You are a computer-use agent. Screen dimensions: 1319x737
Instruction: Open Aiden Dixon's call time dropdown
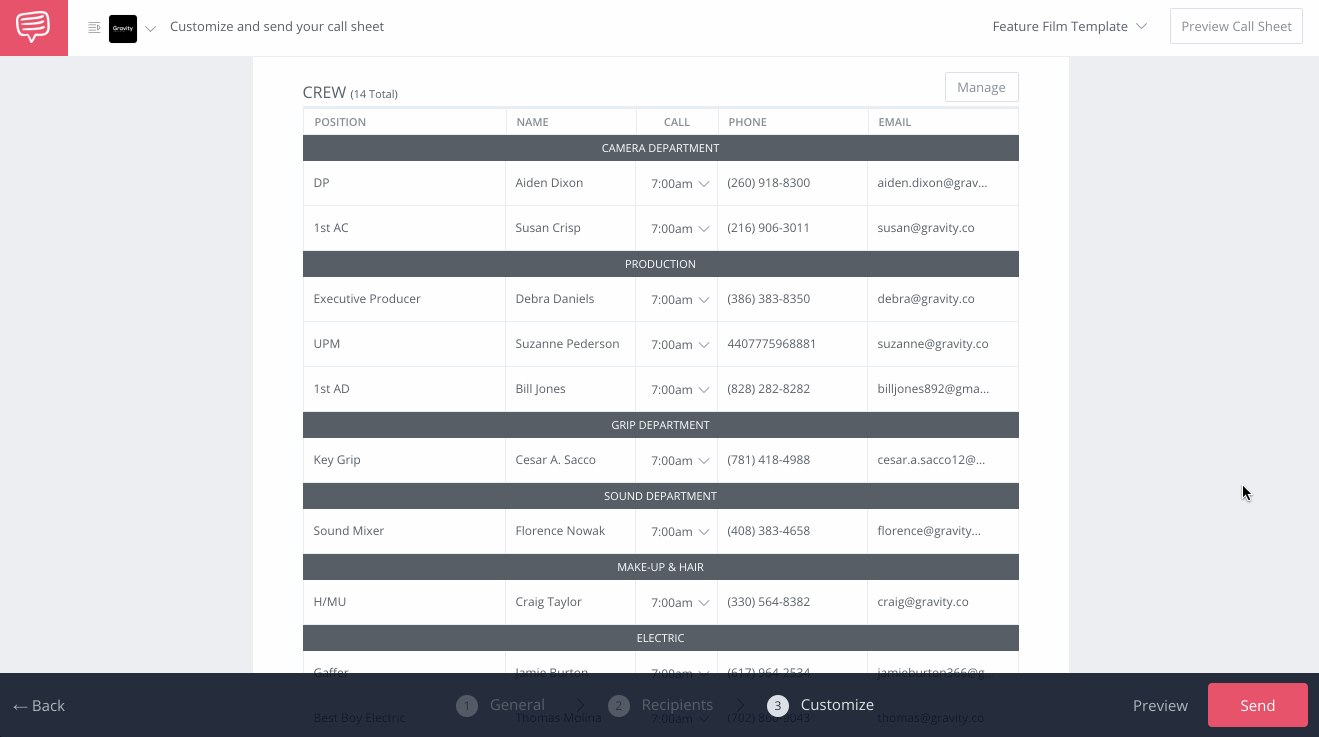coord(677,184)
